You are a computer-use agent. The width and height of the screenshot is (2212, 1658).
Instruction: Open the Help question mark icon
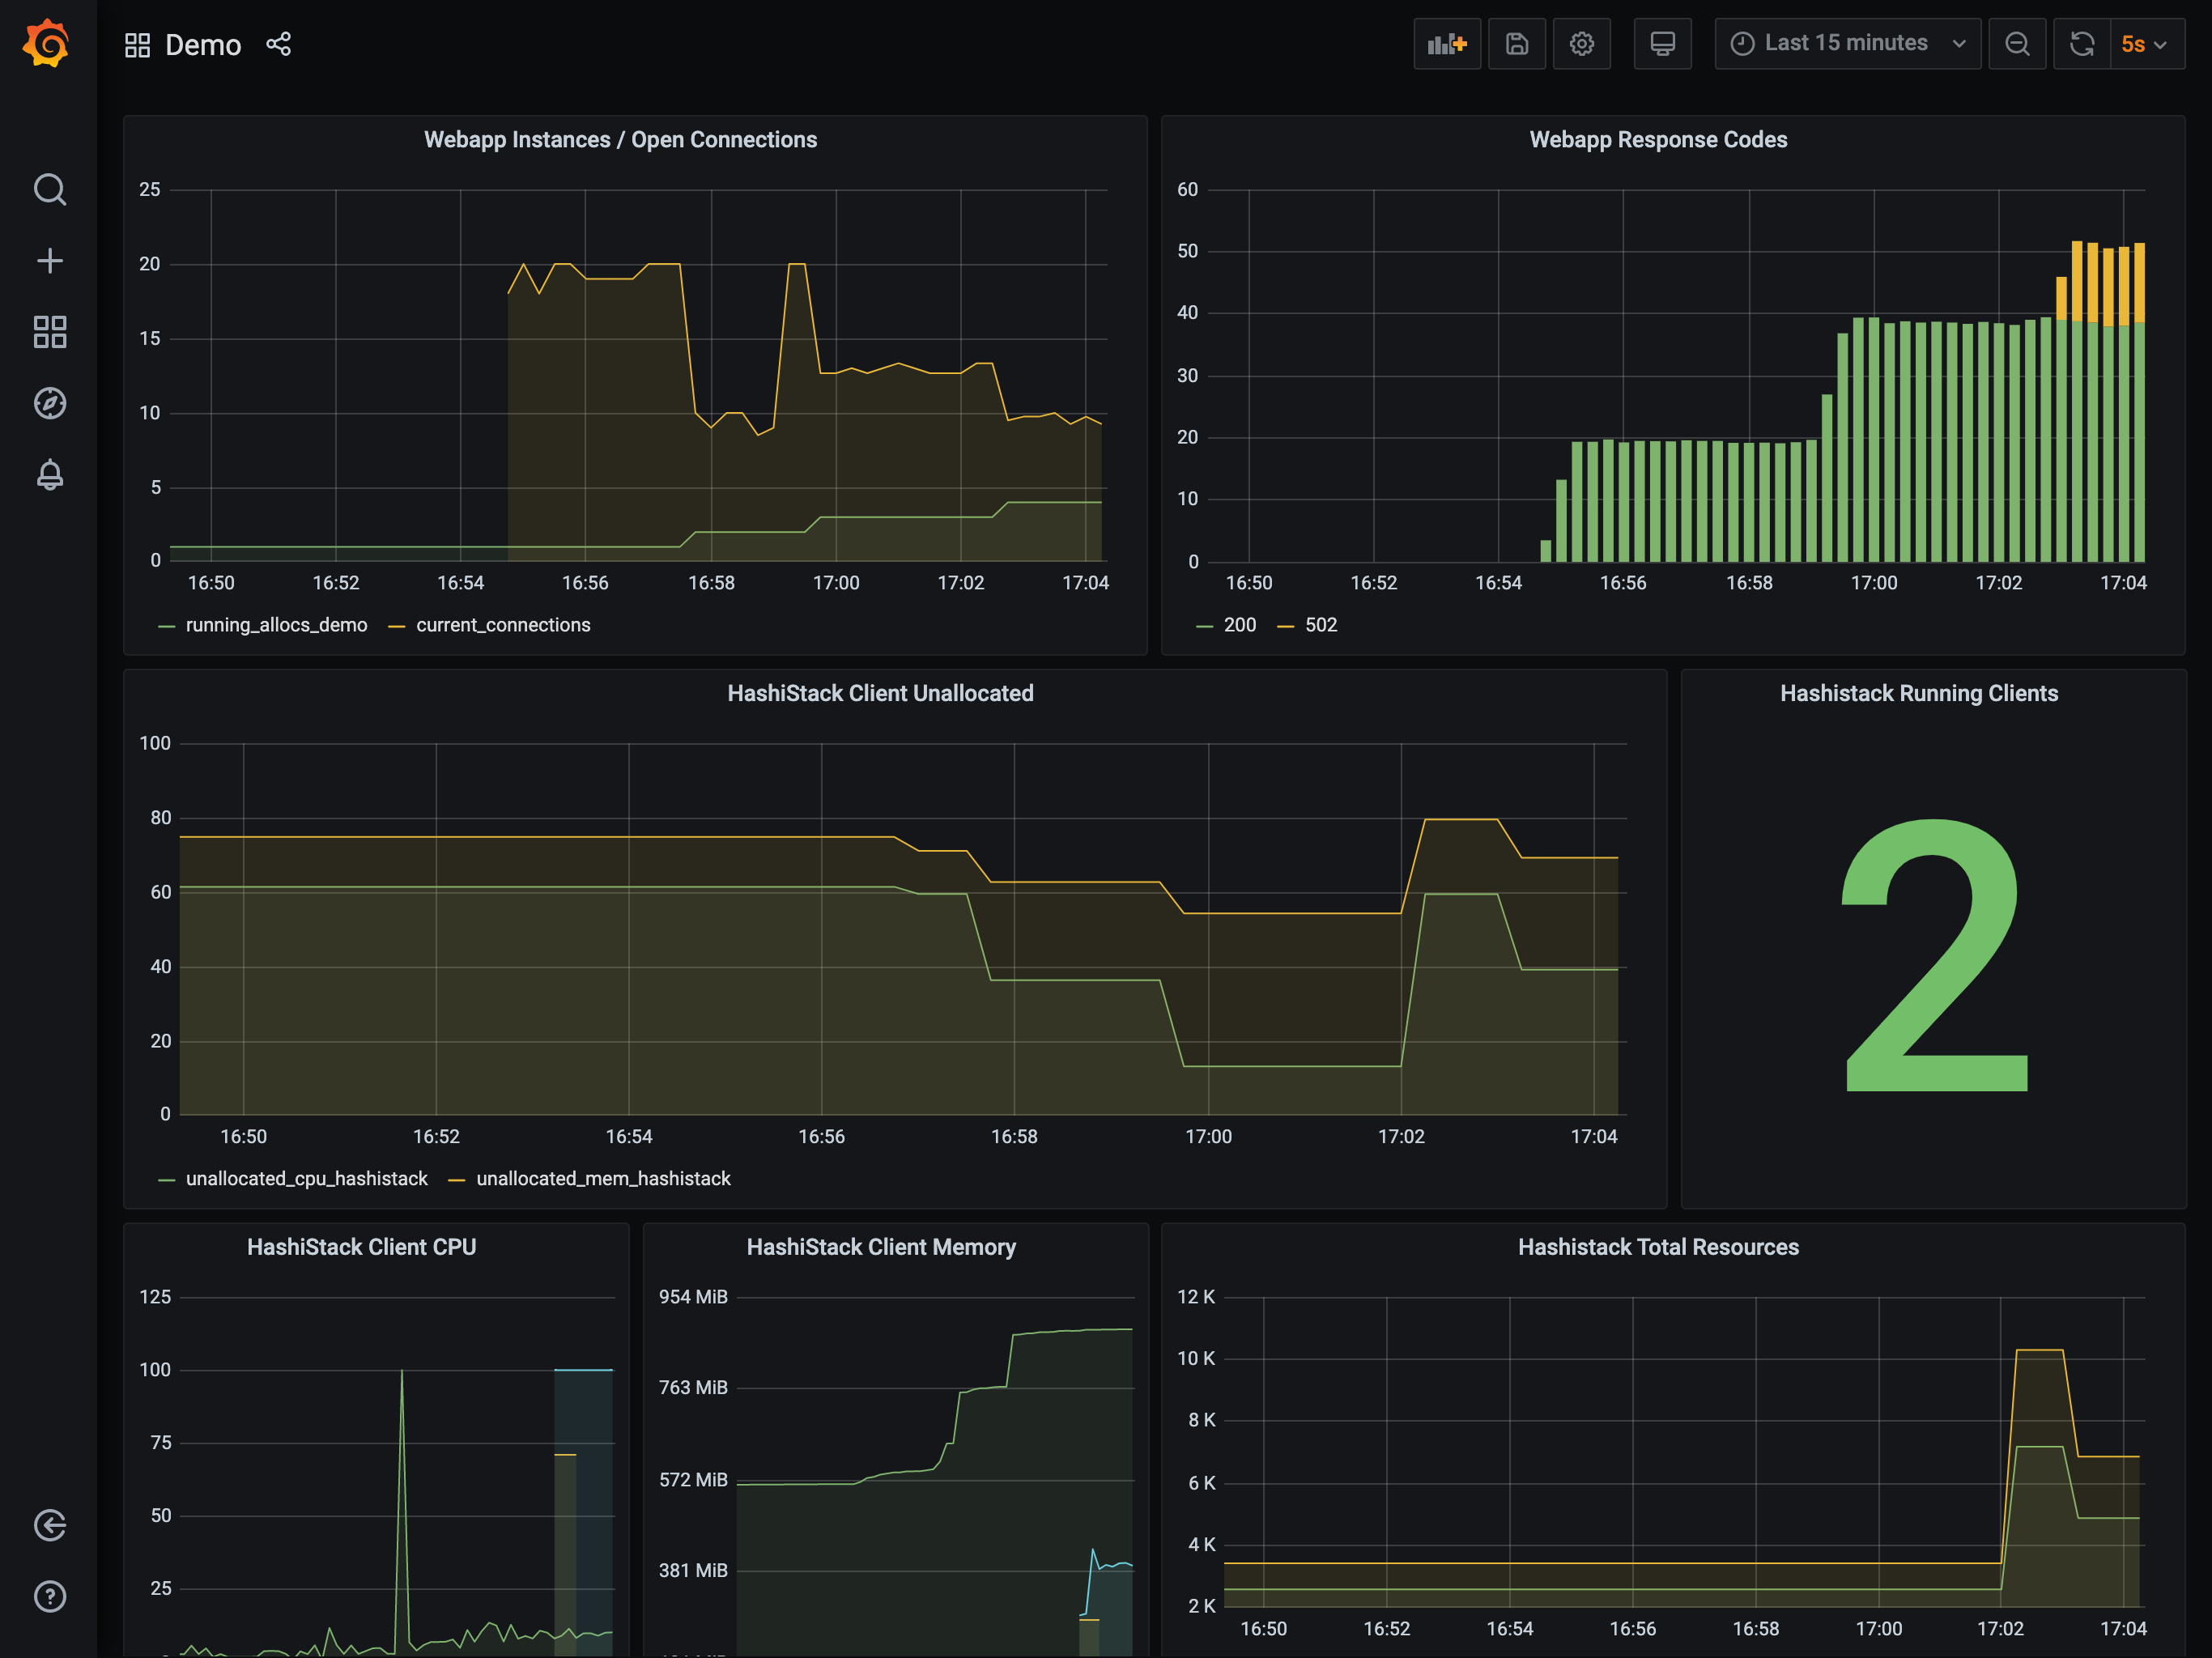click(x=49, y=1596)
